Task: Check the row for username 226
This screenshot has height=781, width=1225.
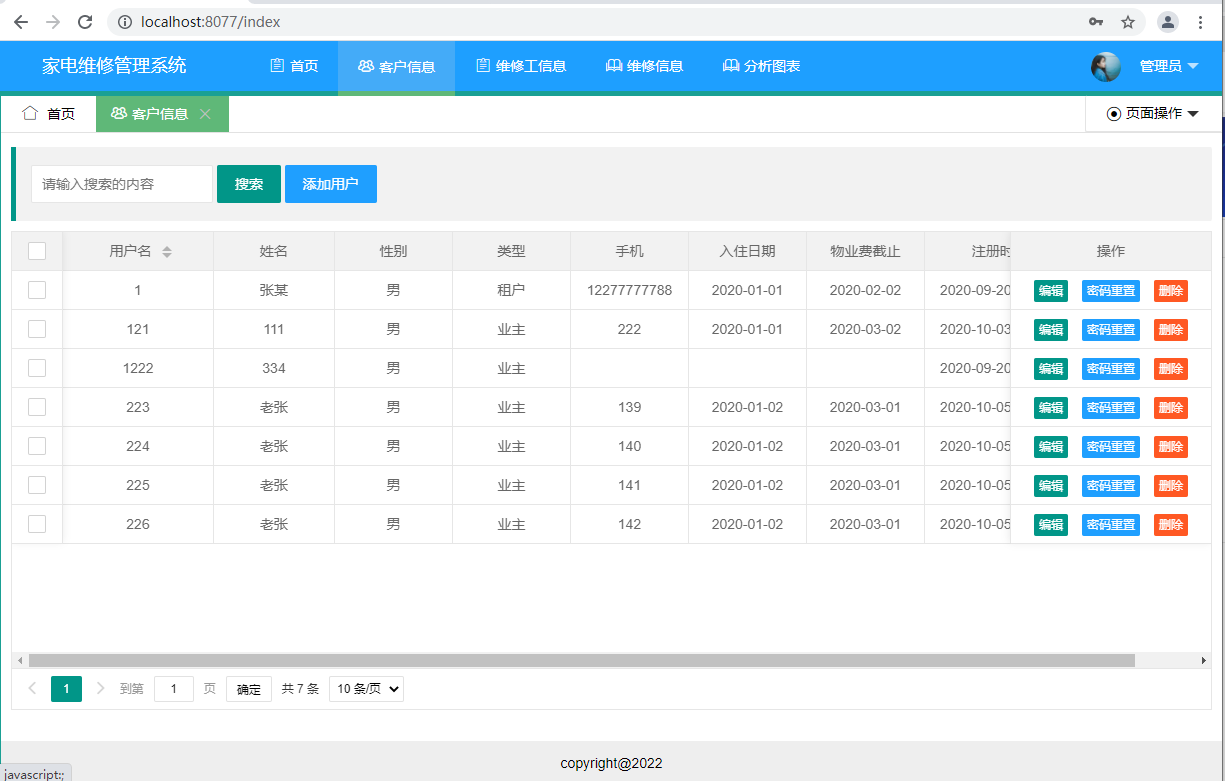Action: [x=37, y=524]
